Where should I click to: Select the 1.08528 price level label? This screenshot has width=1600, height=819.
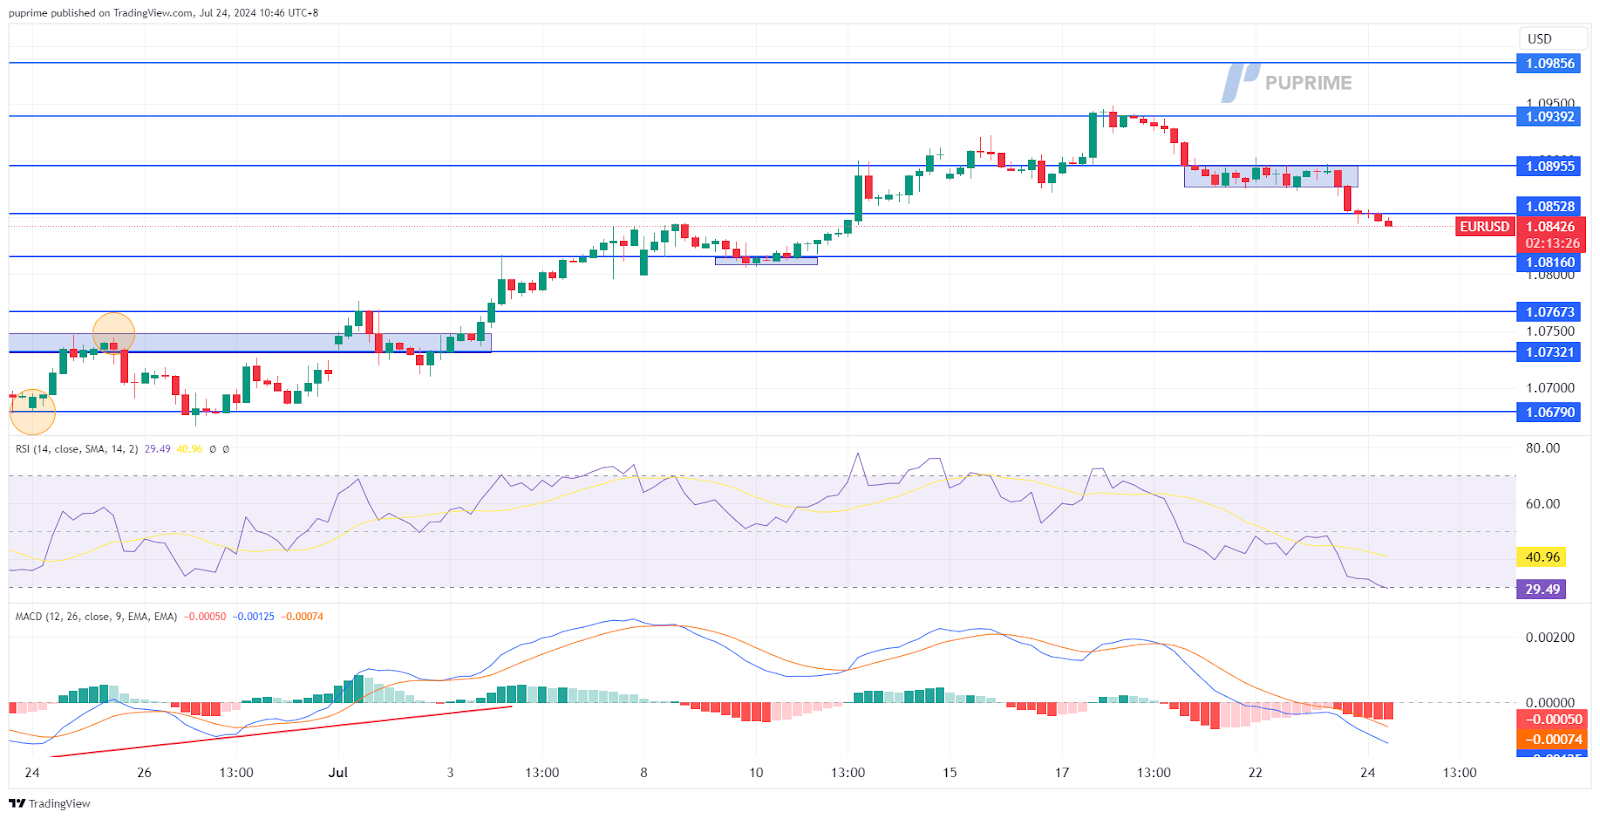1549,206
